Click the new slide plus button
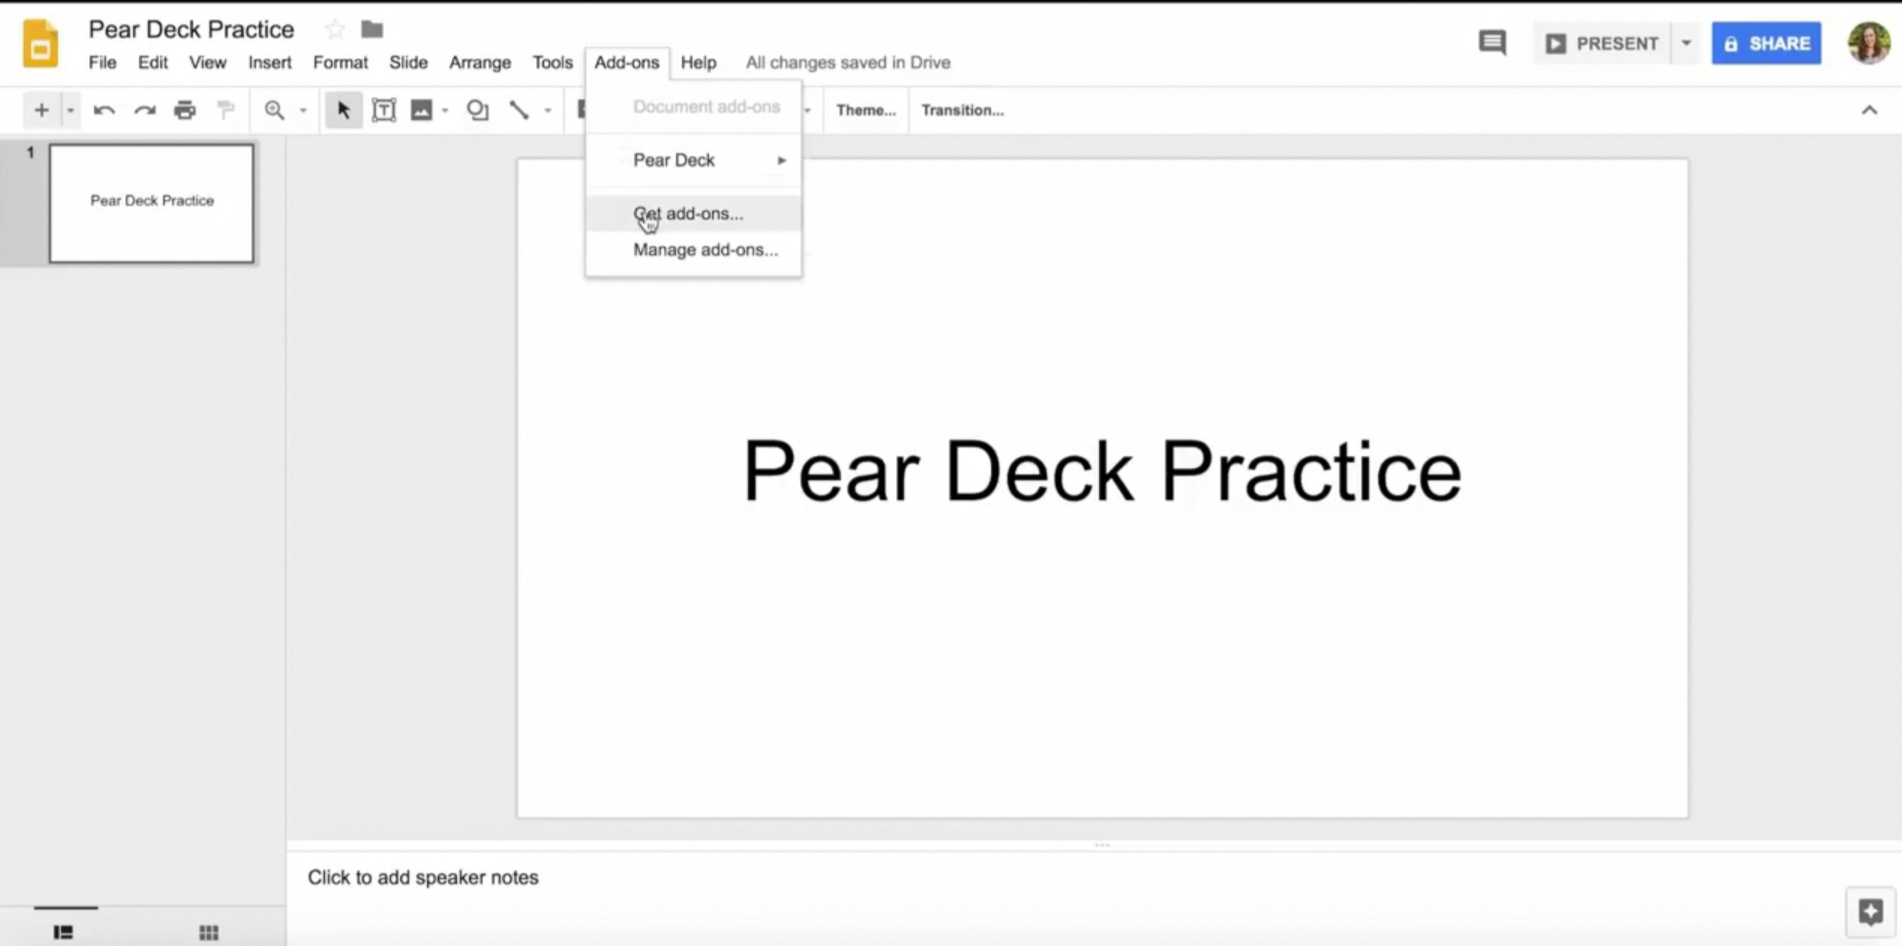Viewport: 1902px width, 946px height. [41, 110]
